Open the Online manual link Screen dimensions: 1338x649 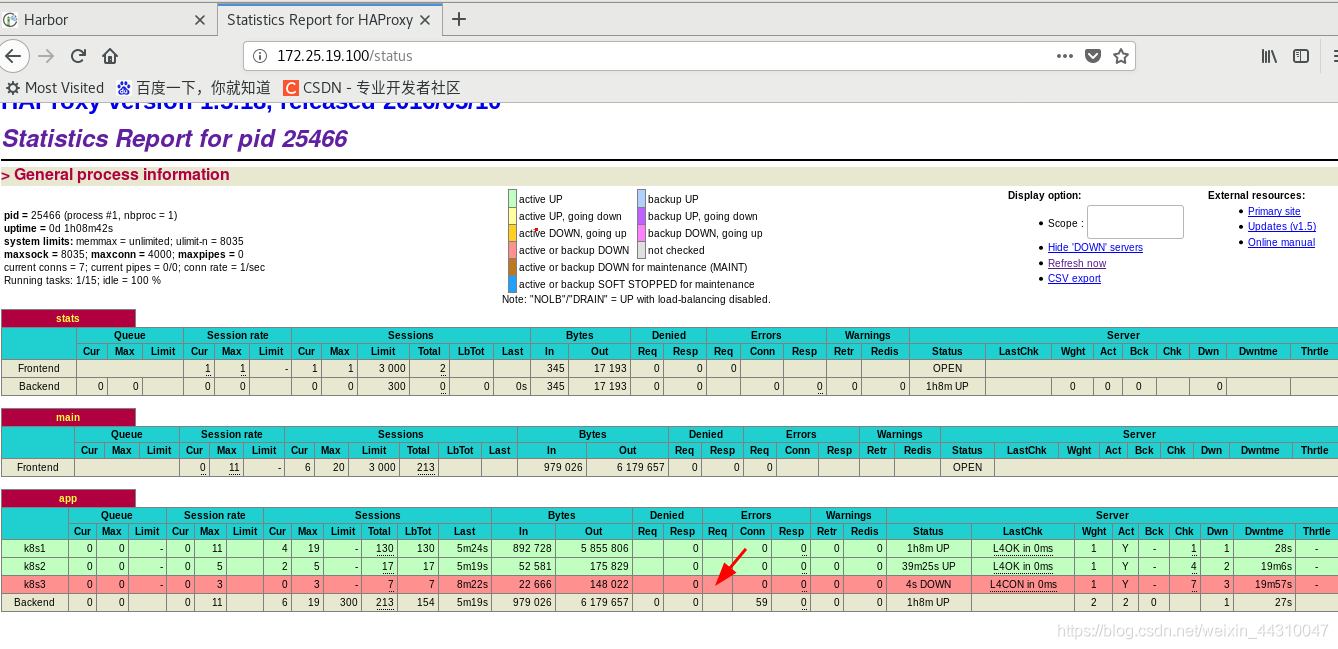point(1281,242)
